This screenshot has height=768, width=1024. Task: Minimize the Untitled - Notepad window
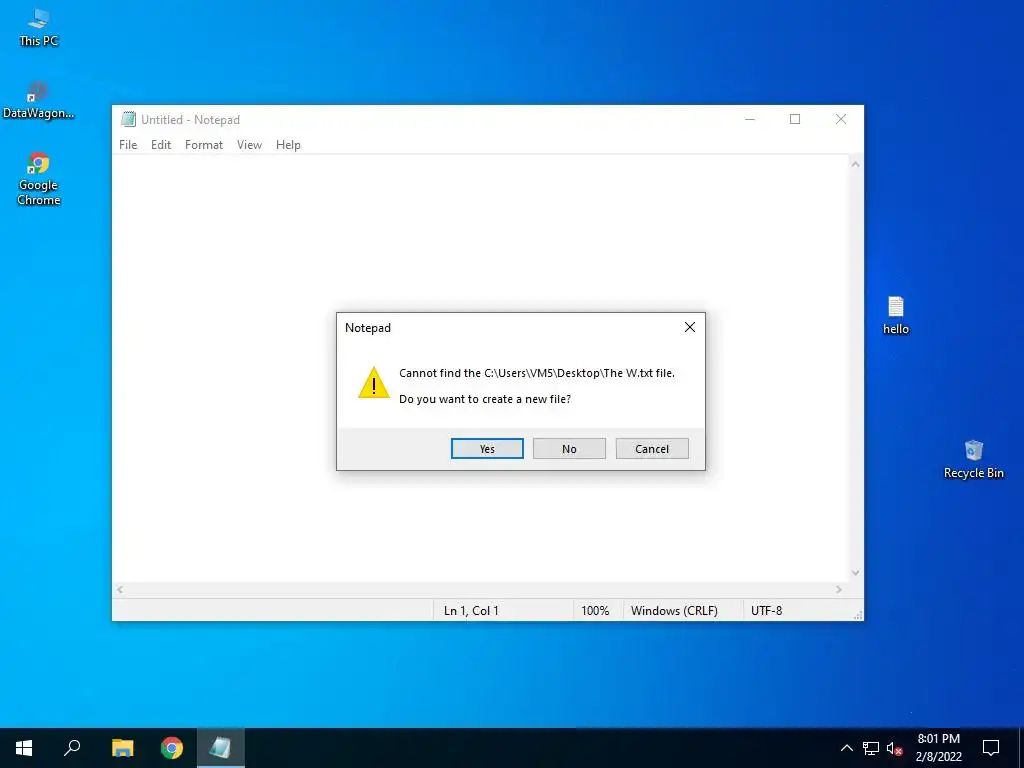pos(750,119)
